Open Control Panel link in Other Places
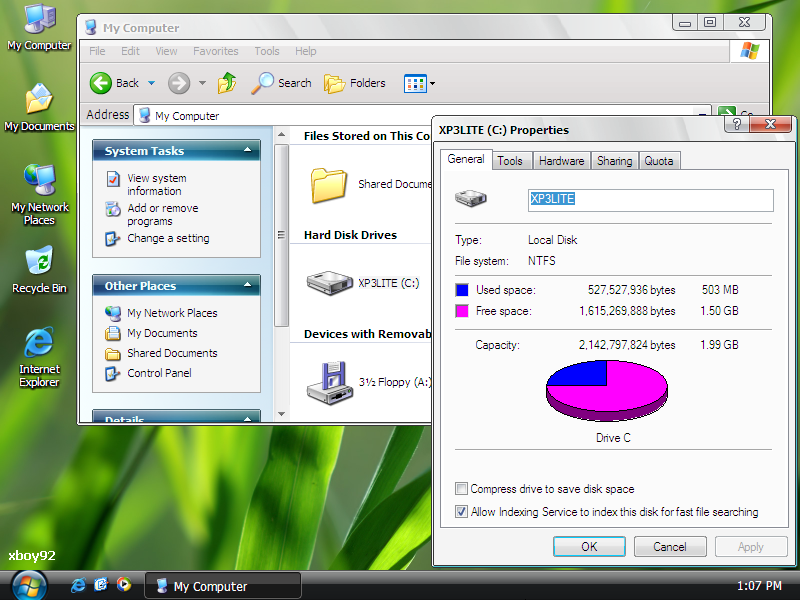 point(159,373)
